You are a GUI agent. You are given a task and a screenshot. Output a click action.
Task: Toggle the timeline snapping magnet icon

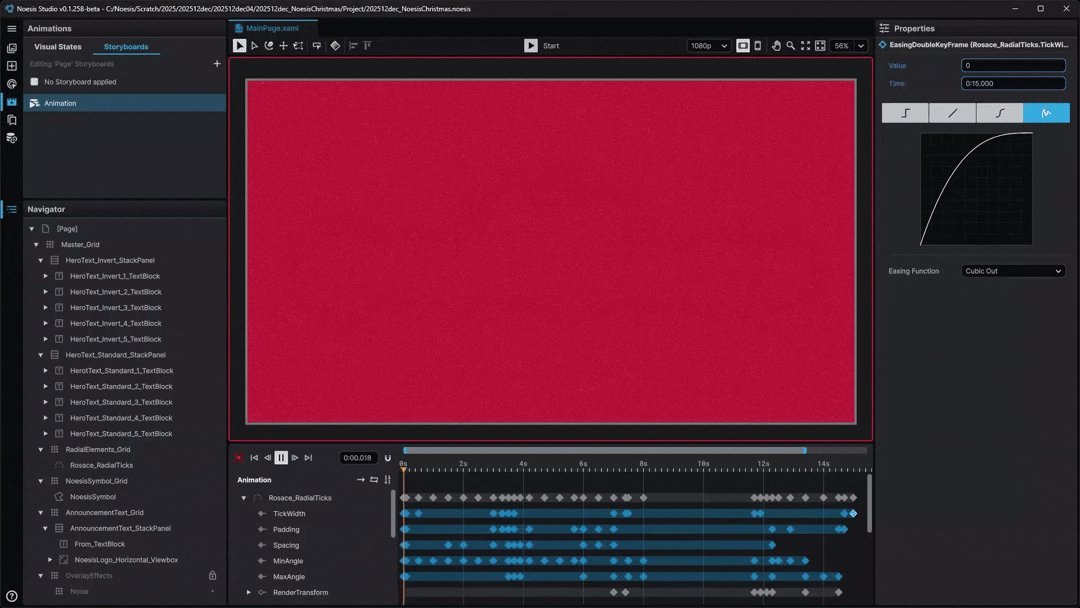387,458
